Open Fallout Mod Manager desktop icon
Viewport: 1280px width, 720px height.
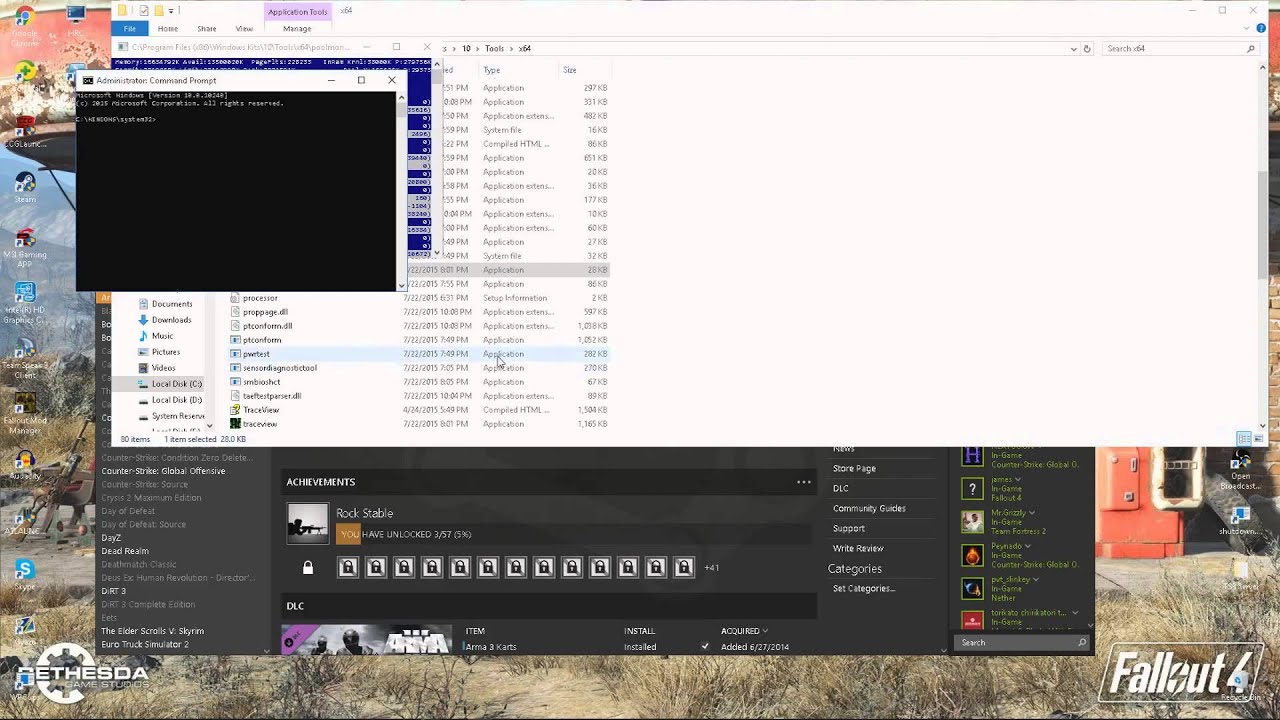pos(25,412)
